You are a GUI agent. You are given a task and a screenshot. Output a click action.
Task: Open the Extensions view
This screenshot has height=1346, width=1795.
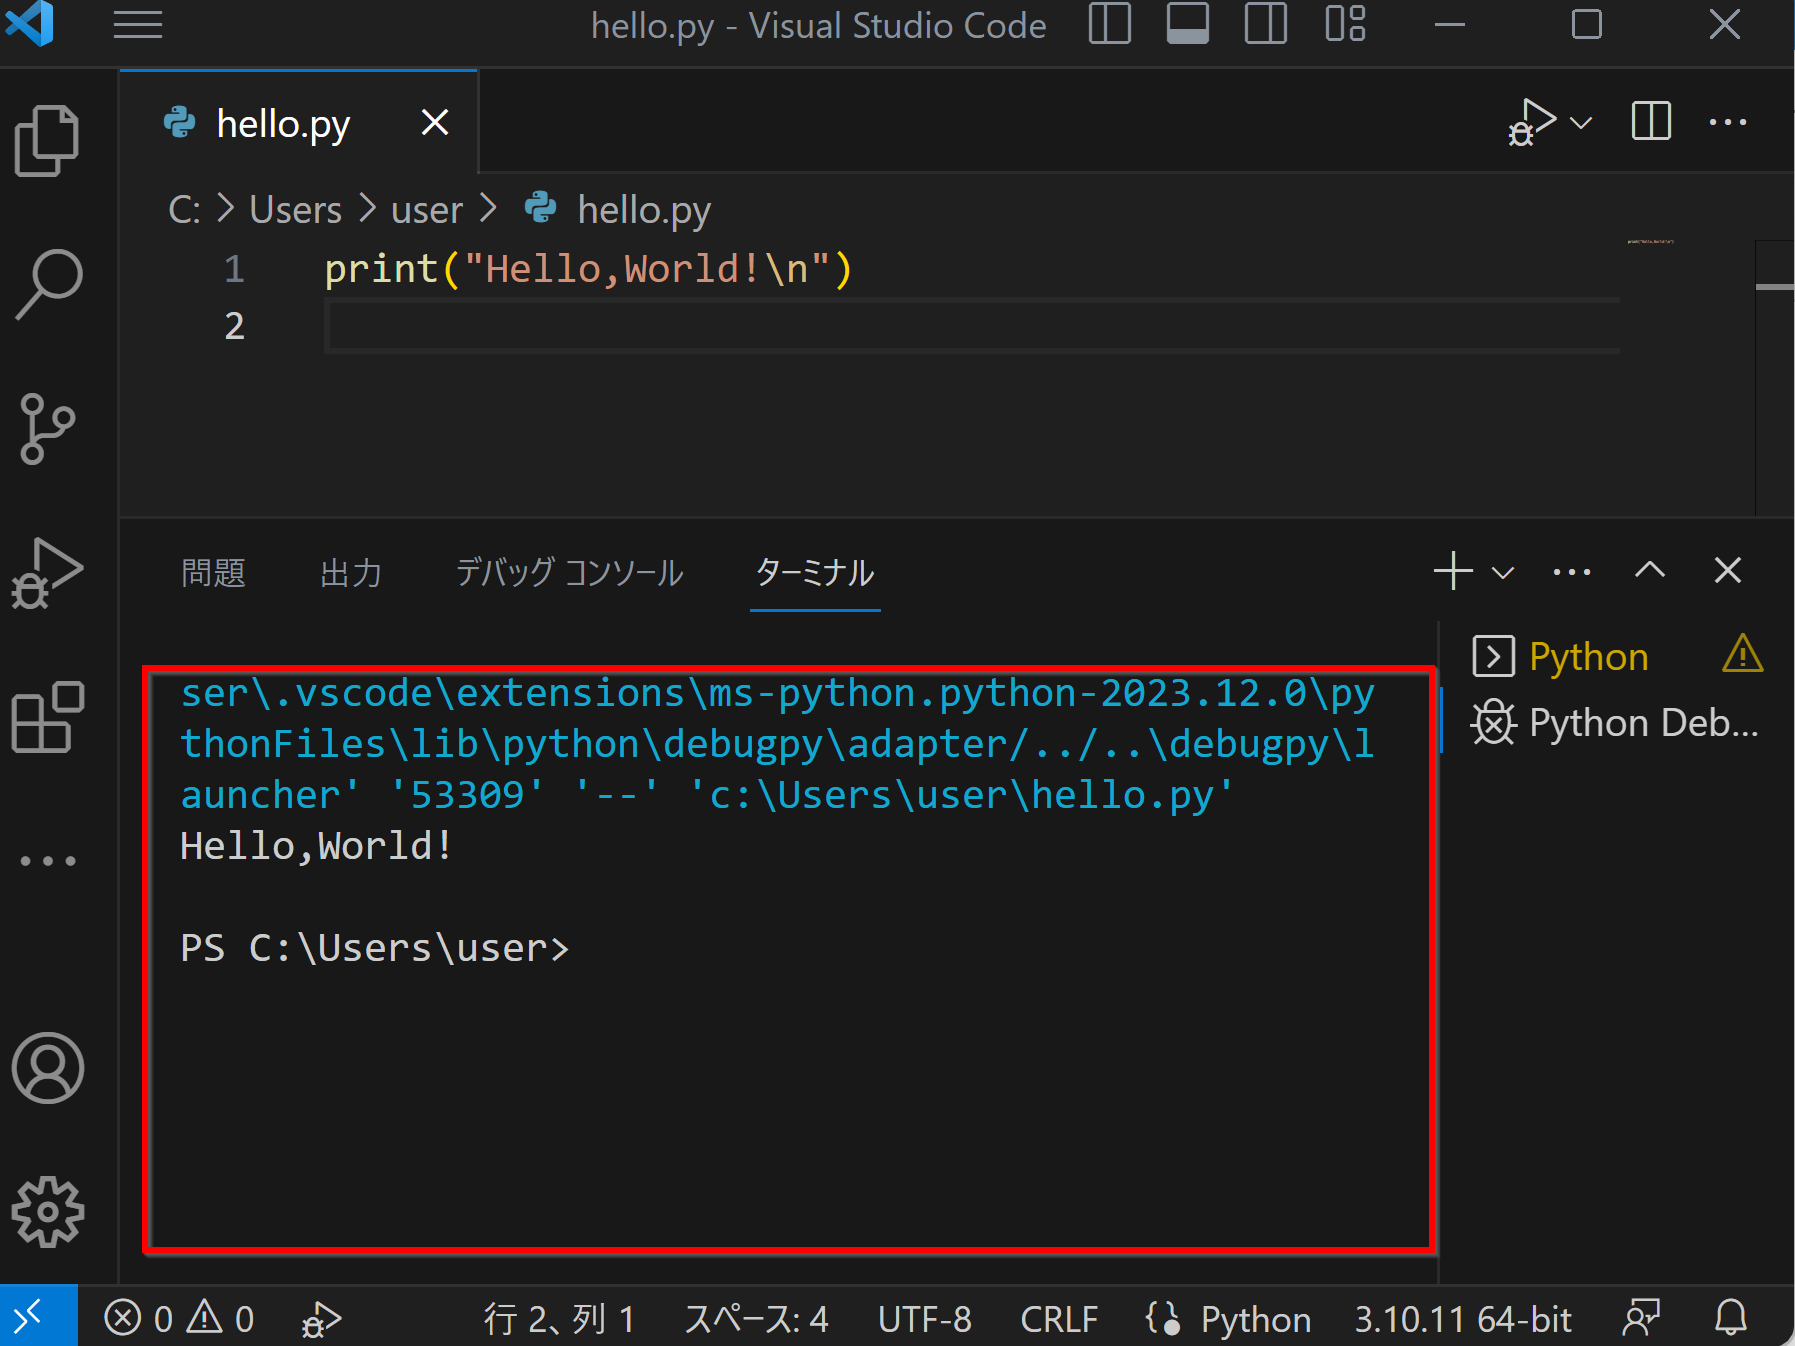coord(47,717)
